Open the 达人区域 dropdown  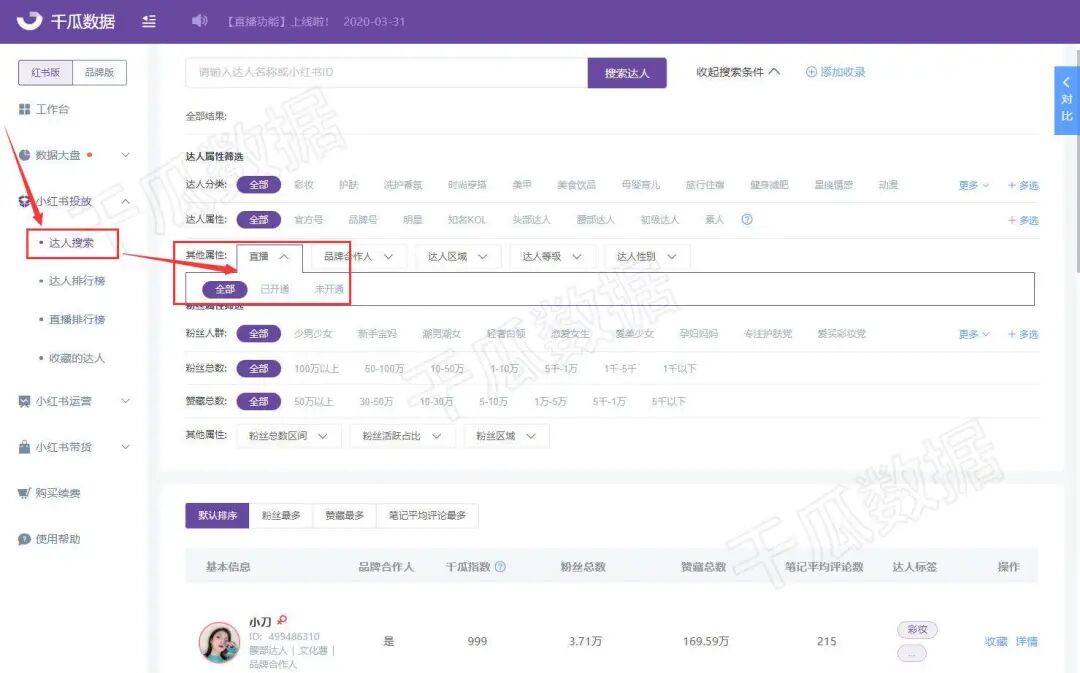click(x=457, y=256)
